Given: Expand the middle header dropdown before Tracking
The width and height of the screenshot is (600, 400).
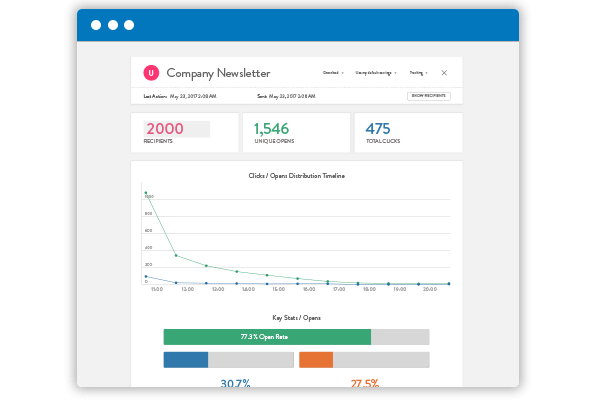Looking at the screenshot, I should click(376, 73).
